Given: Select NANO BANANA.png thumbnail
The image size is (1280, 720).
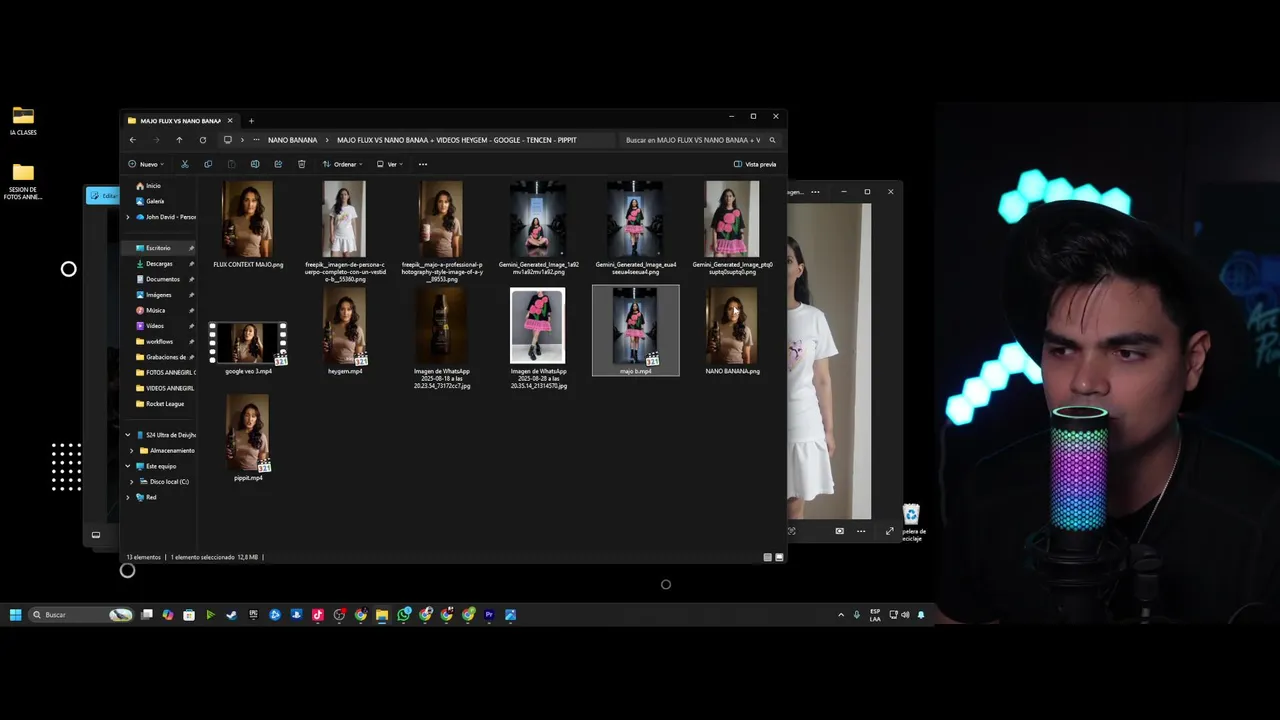Looking at the screenshot, I should click(732, 326).
